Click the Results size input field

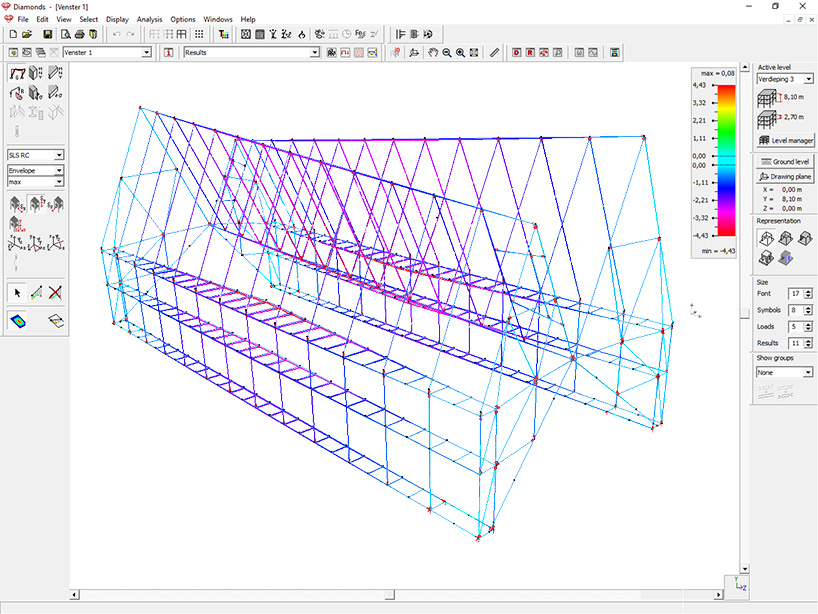796,343
